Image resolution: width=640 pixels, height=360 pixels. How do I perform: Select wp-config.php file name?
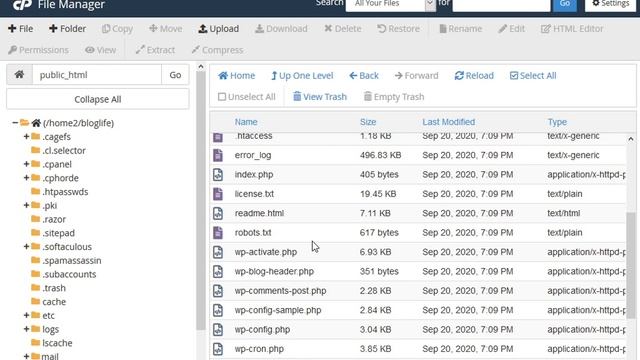(x=262, y=329)
